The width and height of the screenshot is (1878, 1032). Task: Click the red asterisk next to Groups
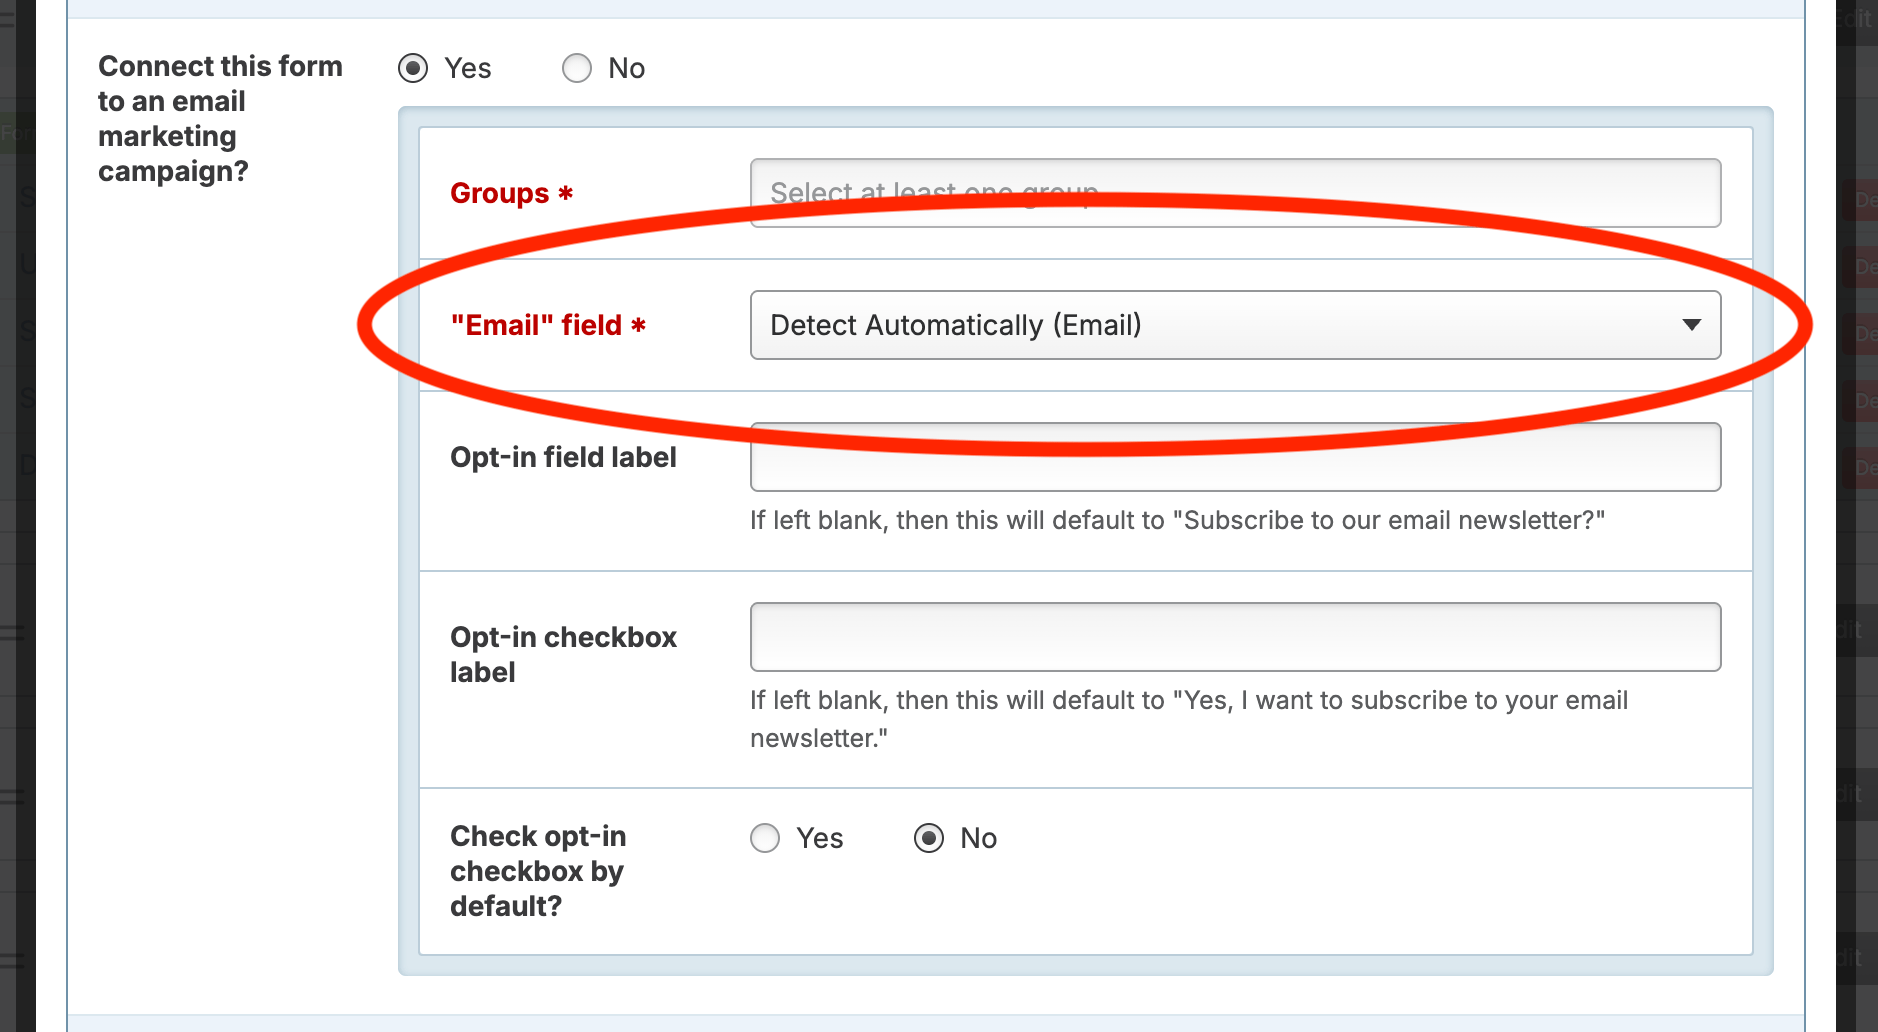click(x=565, y=193)
